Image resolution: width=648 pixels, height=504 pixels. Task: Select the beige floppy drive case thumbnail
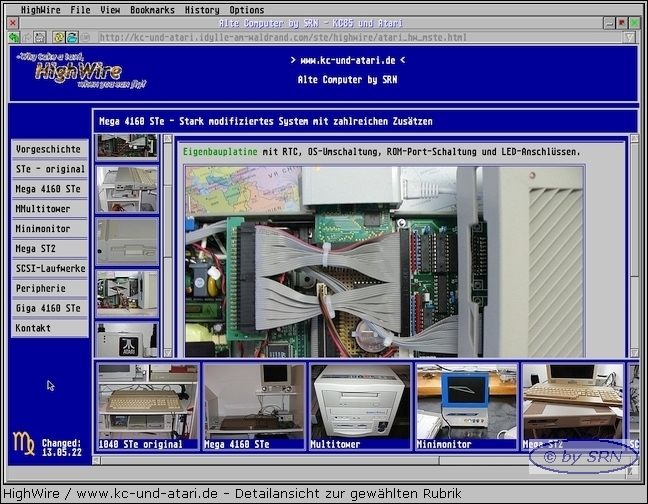pos(127,242)
